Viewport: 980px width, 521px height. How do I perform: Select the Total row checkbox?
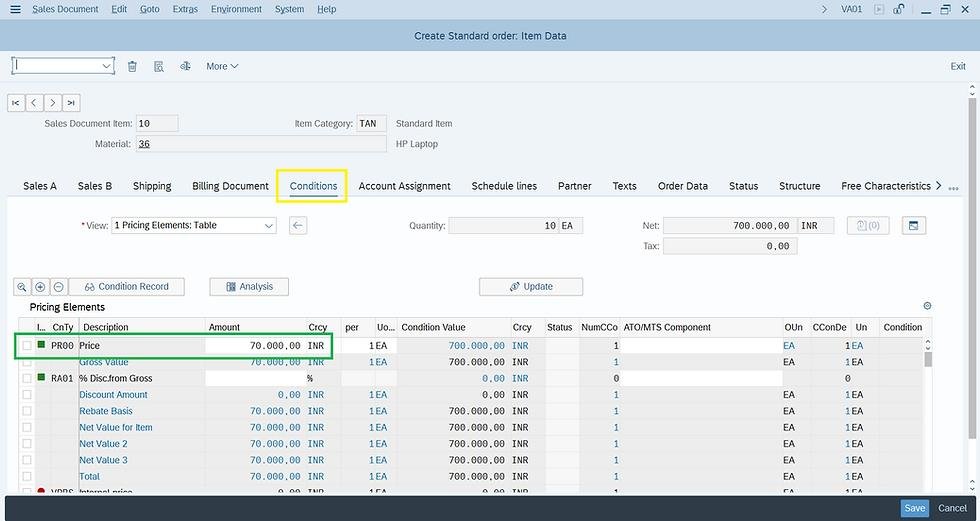pyautogui.click(x=27, y=476)
